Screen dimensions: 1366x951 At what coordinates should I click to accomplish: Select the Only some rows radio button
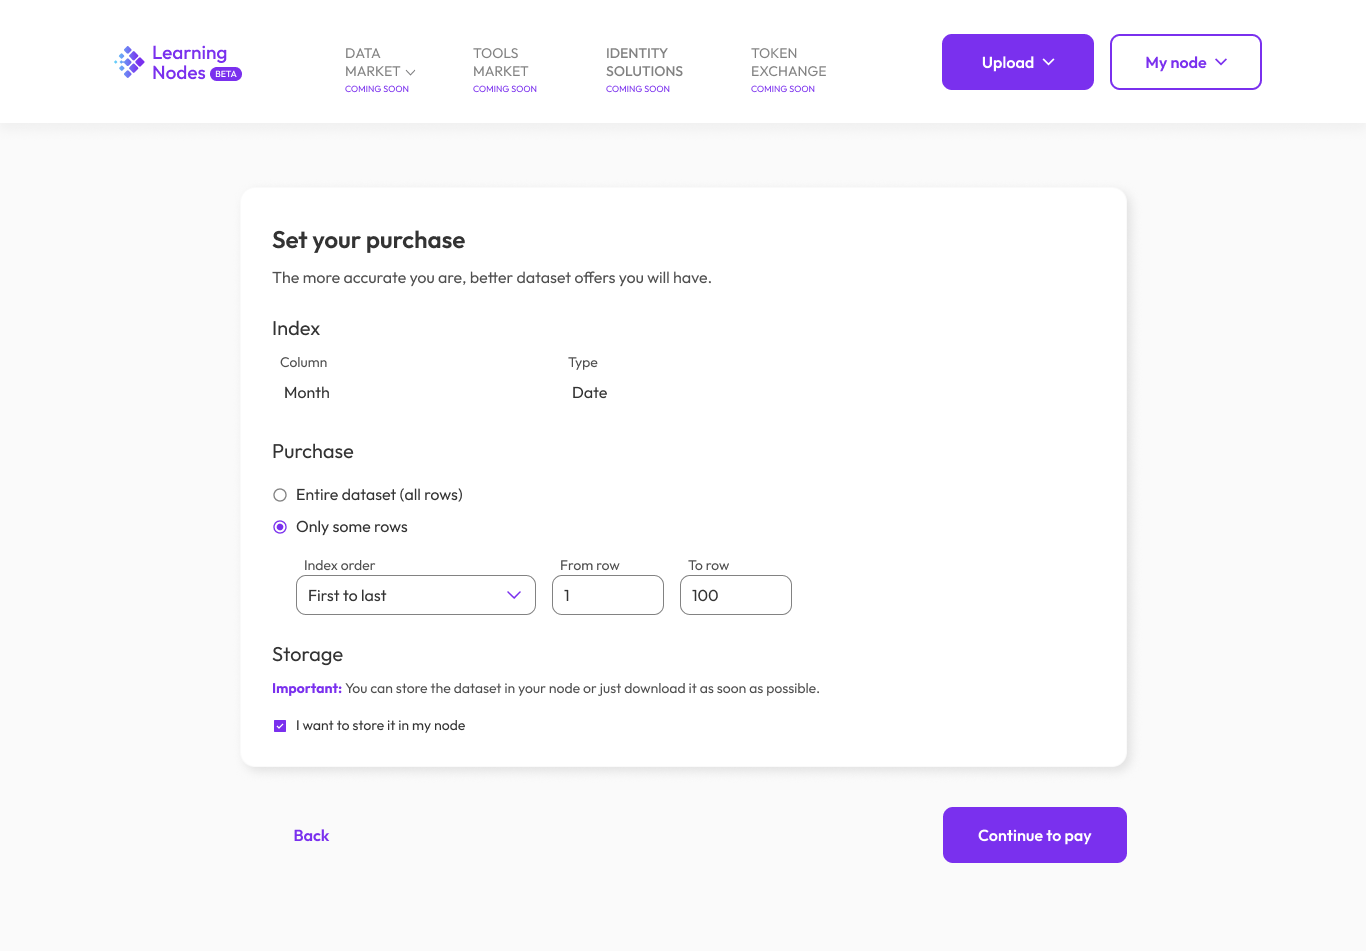tap(280, 527)
